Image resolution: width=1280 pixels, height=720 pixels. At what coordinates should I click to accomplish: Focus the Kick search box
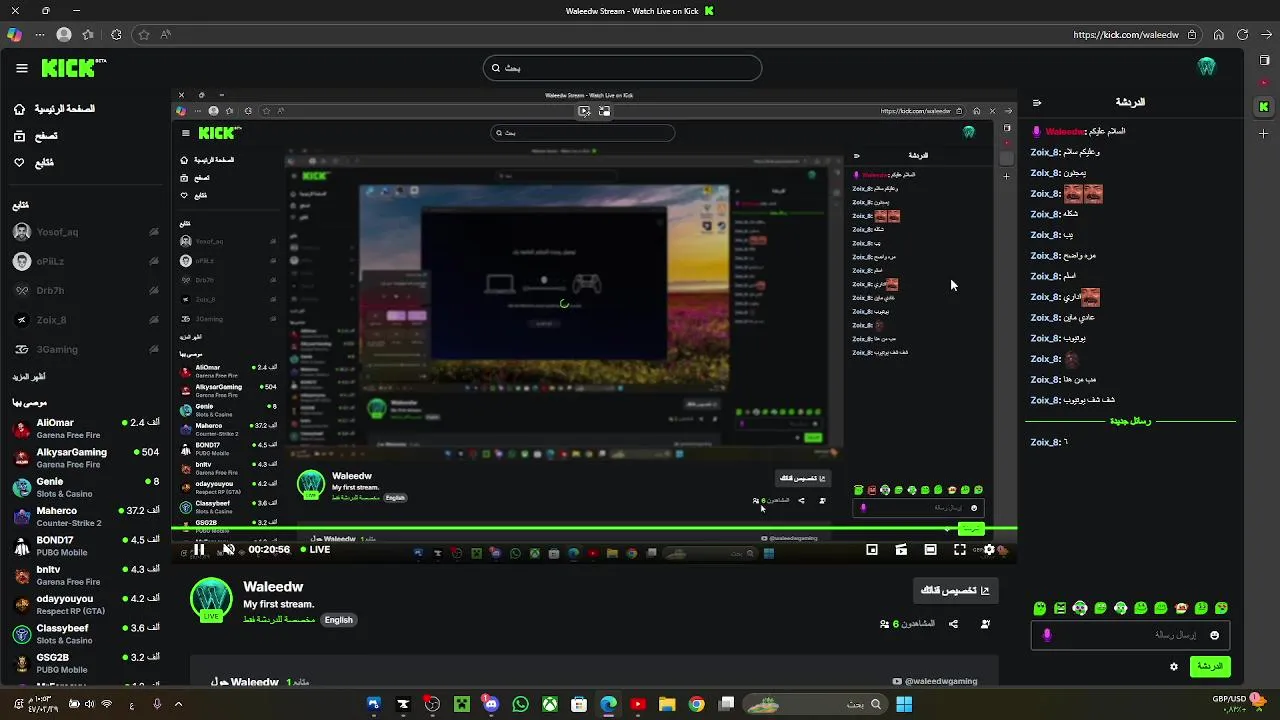tap(622, 68)
